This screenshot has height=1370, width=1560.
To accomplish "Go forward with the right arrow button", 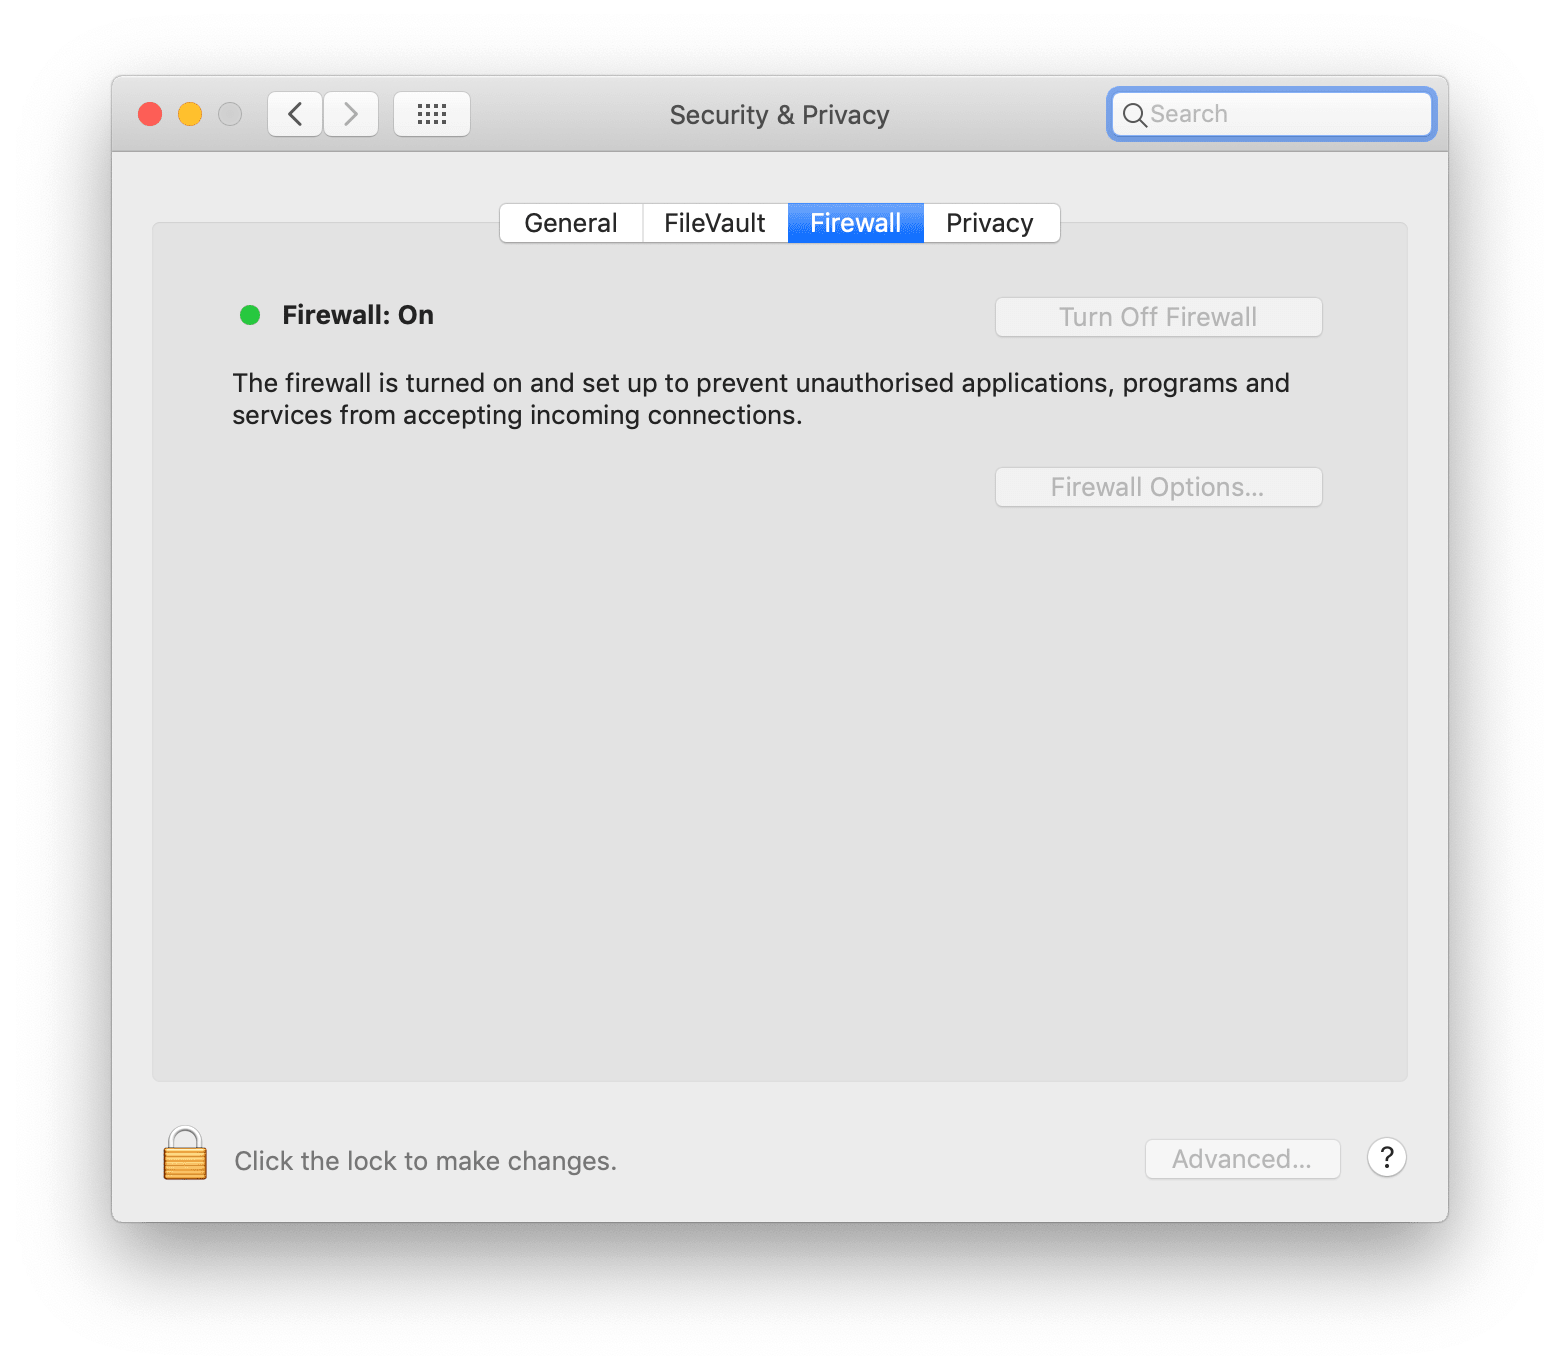I will [x=351, y=114].
